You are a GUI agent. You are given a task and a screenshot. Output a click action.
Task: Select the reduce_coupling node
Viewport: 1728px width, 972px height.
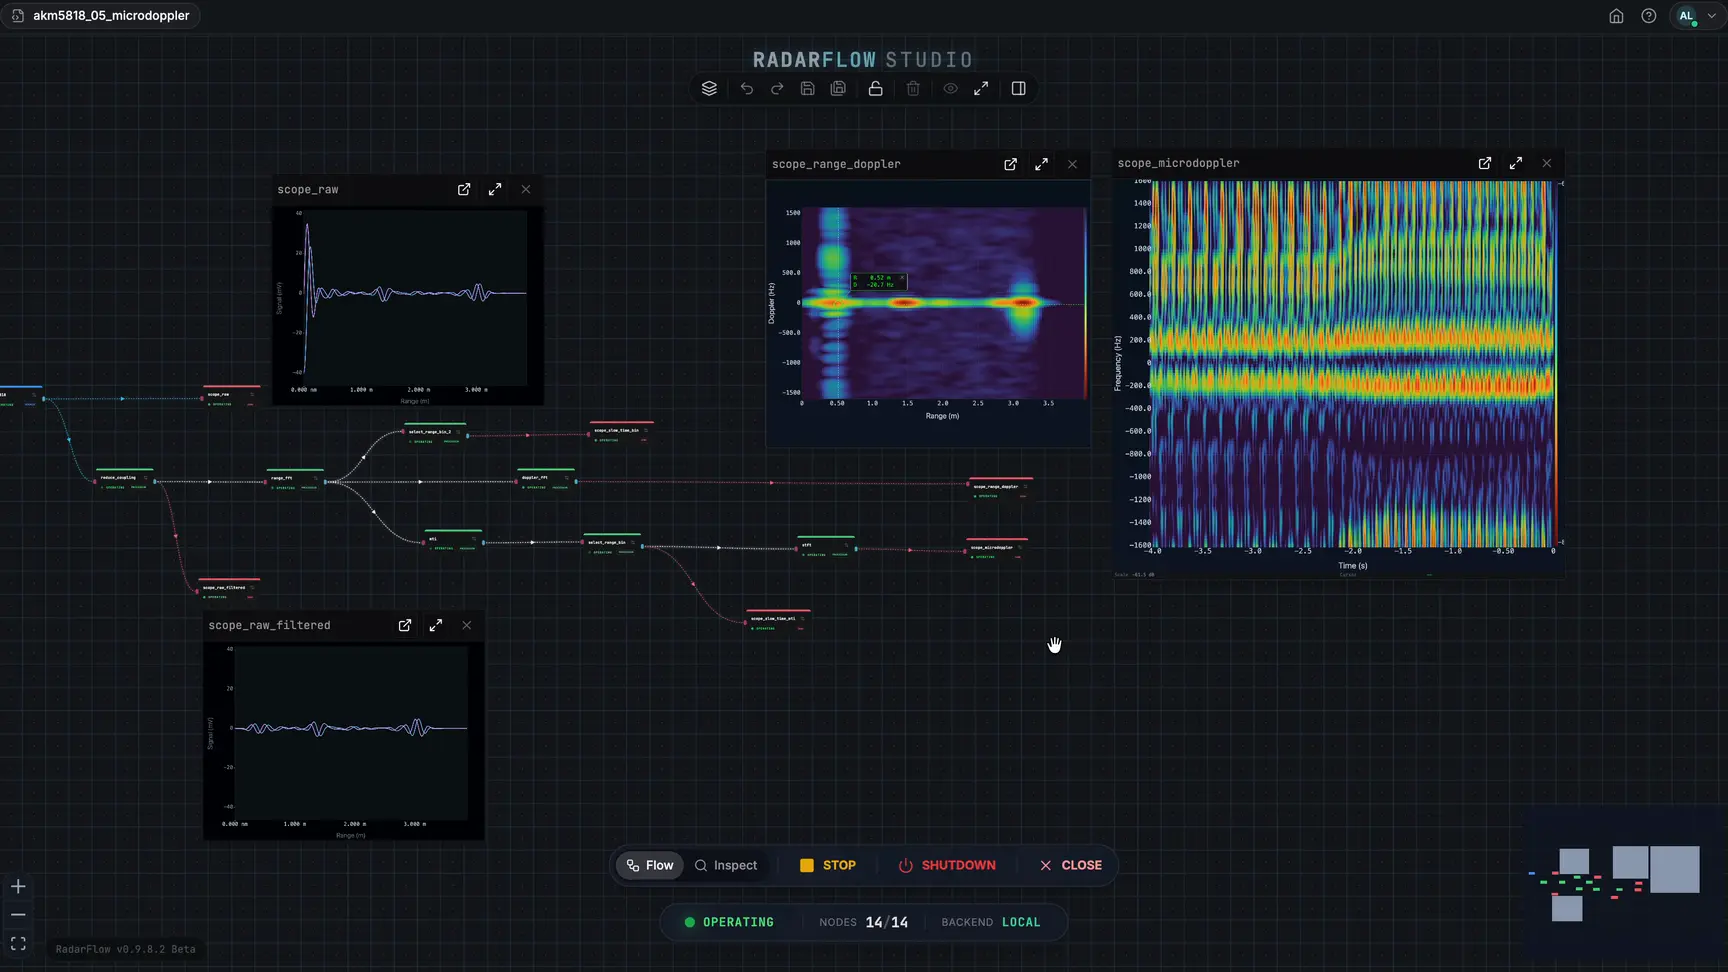(124, 478)
